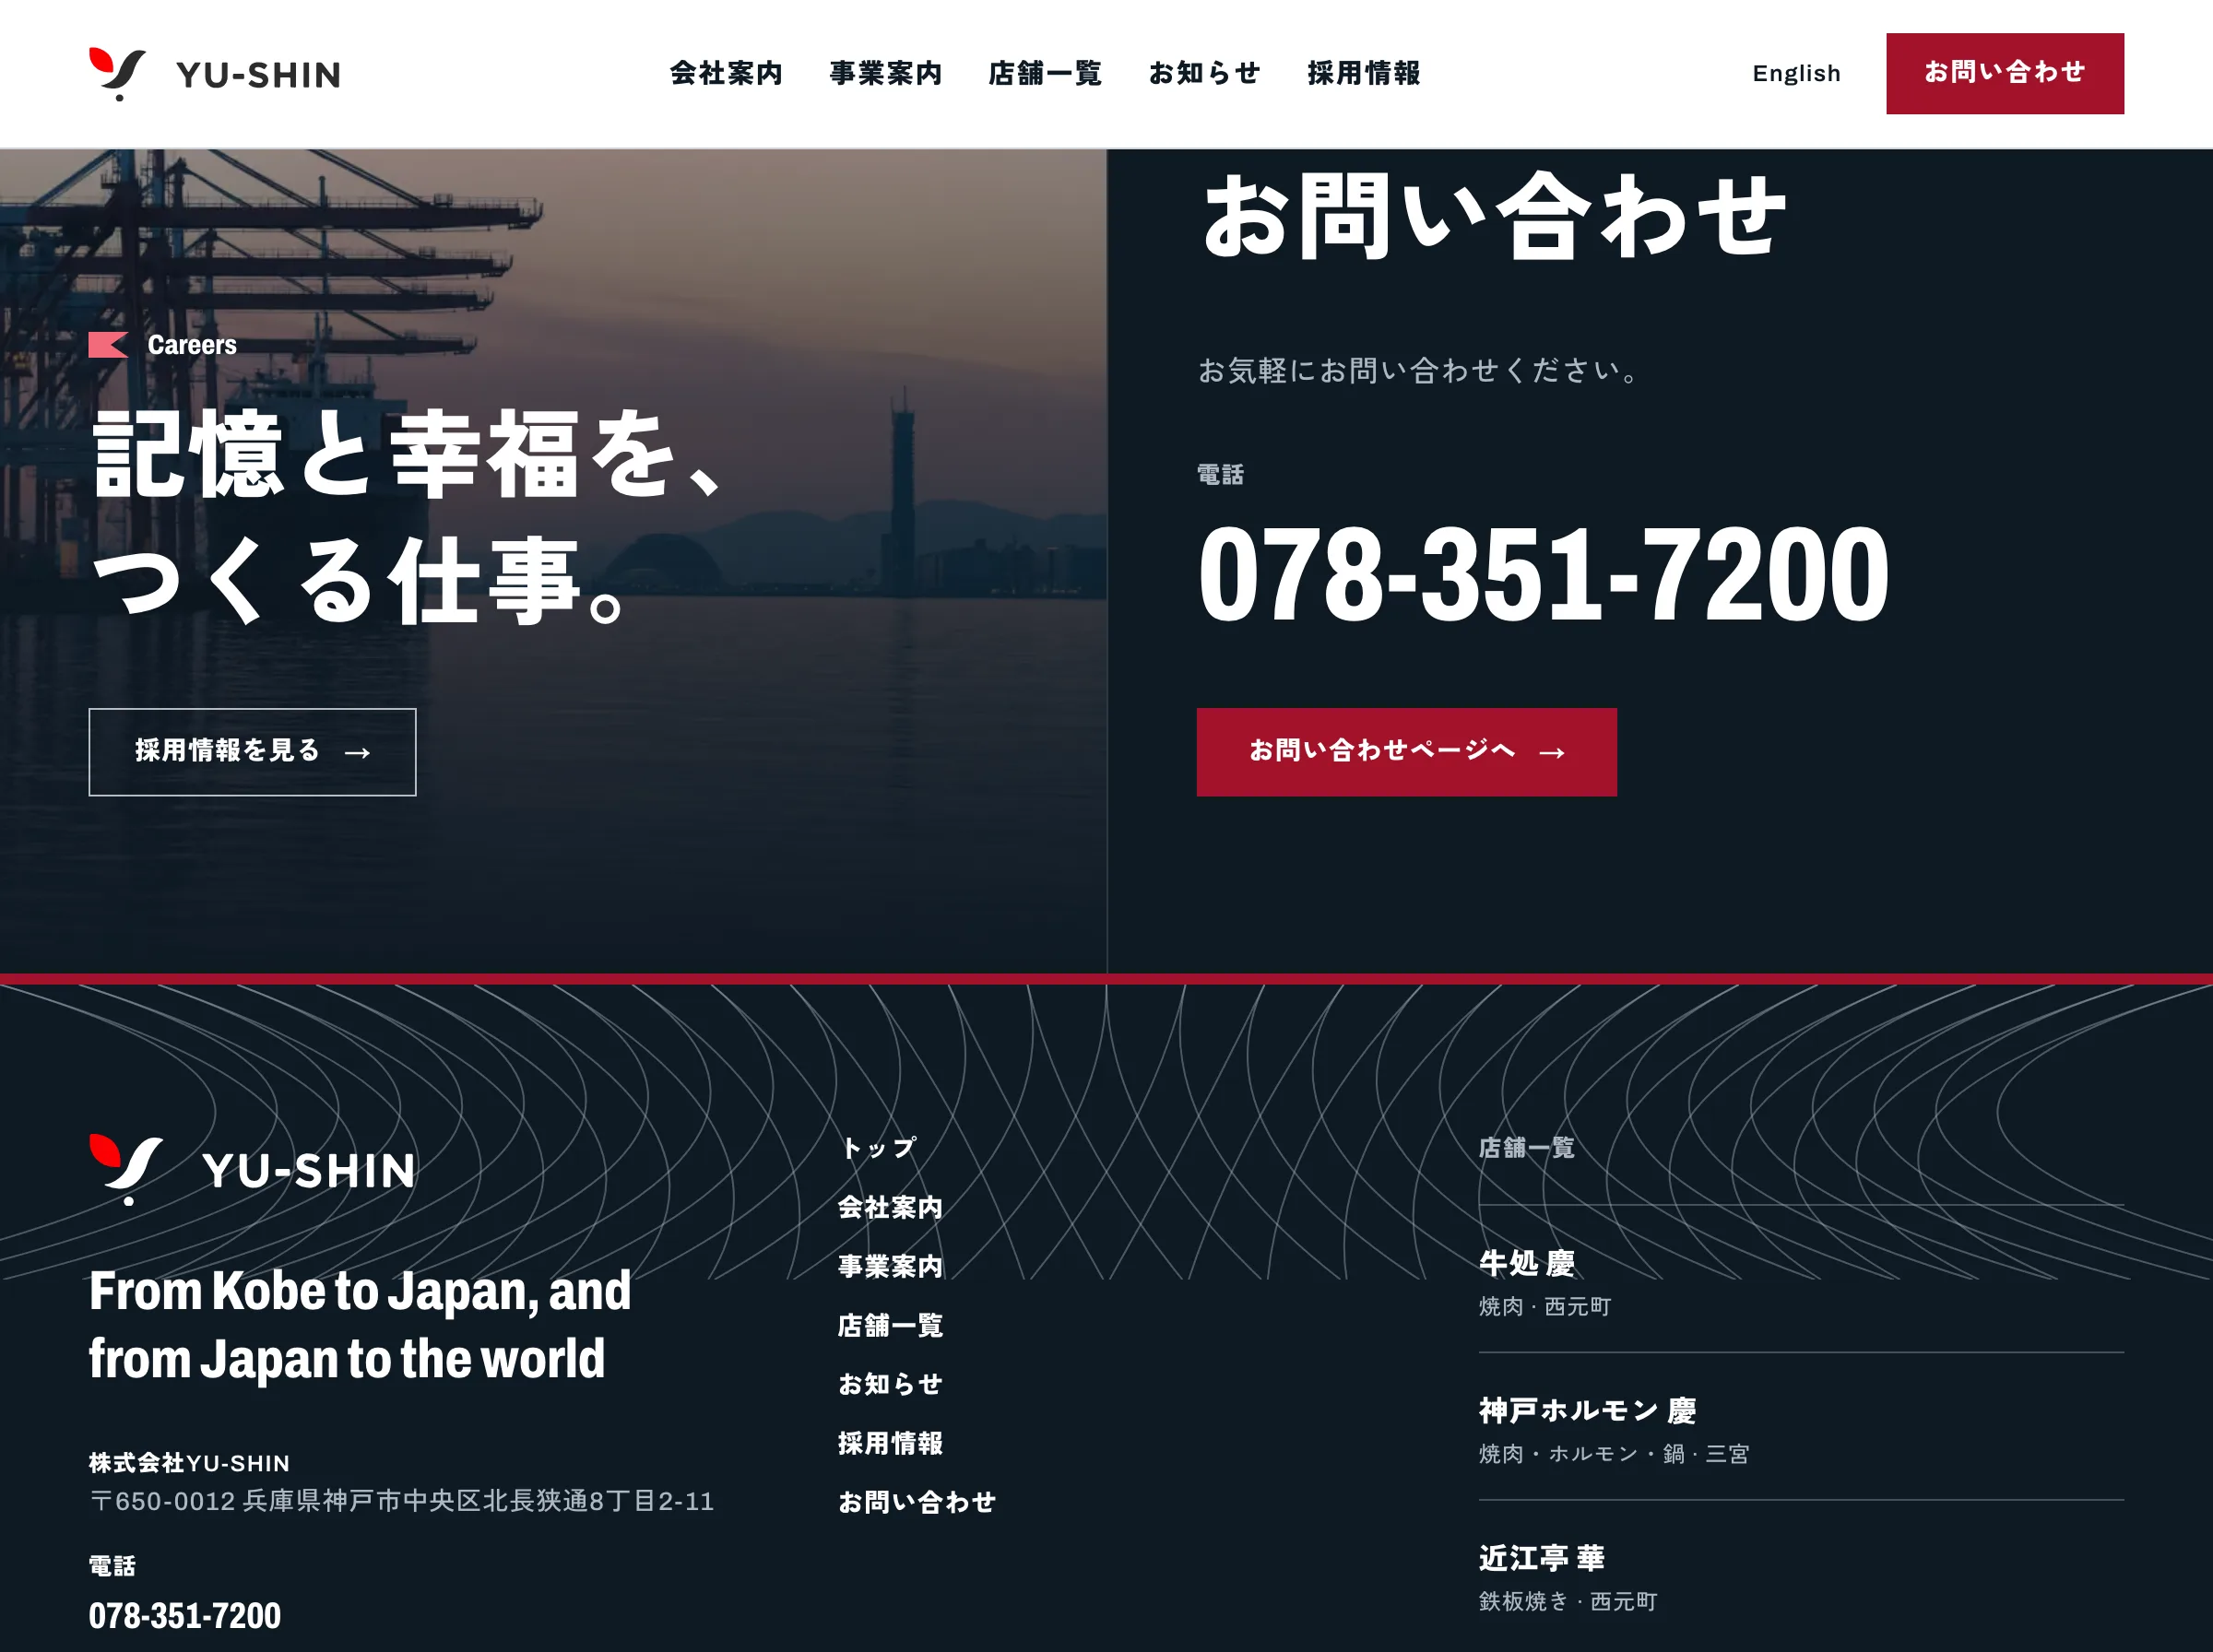
Task: Open the 近江亭 華 store entry
Action: click(1801, 1577)
